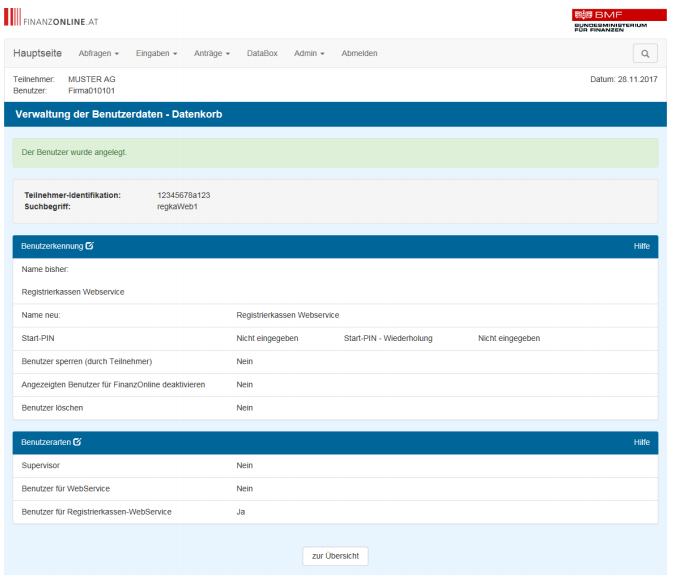Click Abmelden to log out

coord(359,54)
